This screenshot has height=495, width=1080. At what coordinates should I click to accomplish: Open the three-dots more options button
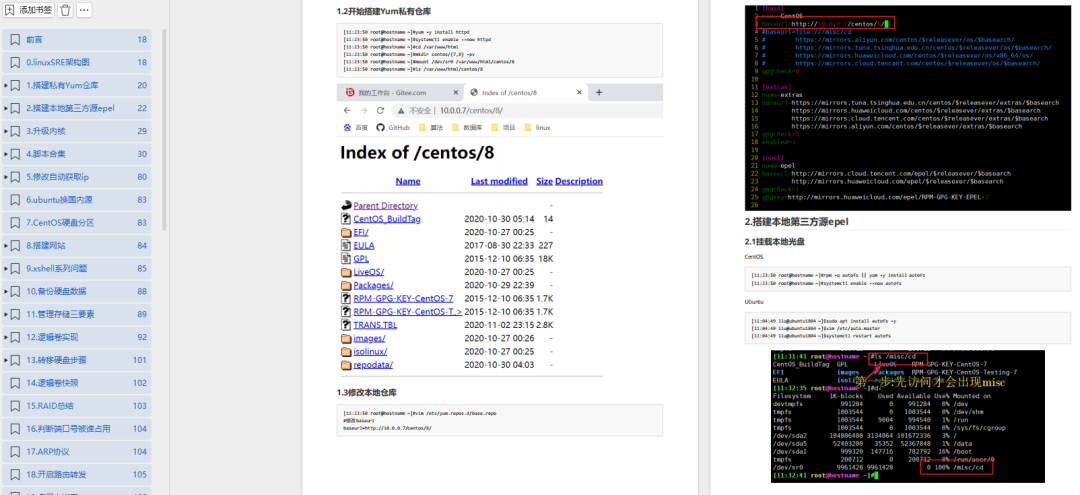coord(83,10)
